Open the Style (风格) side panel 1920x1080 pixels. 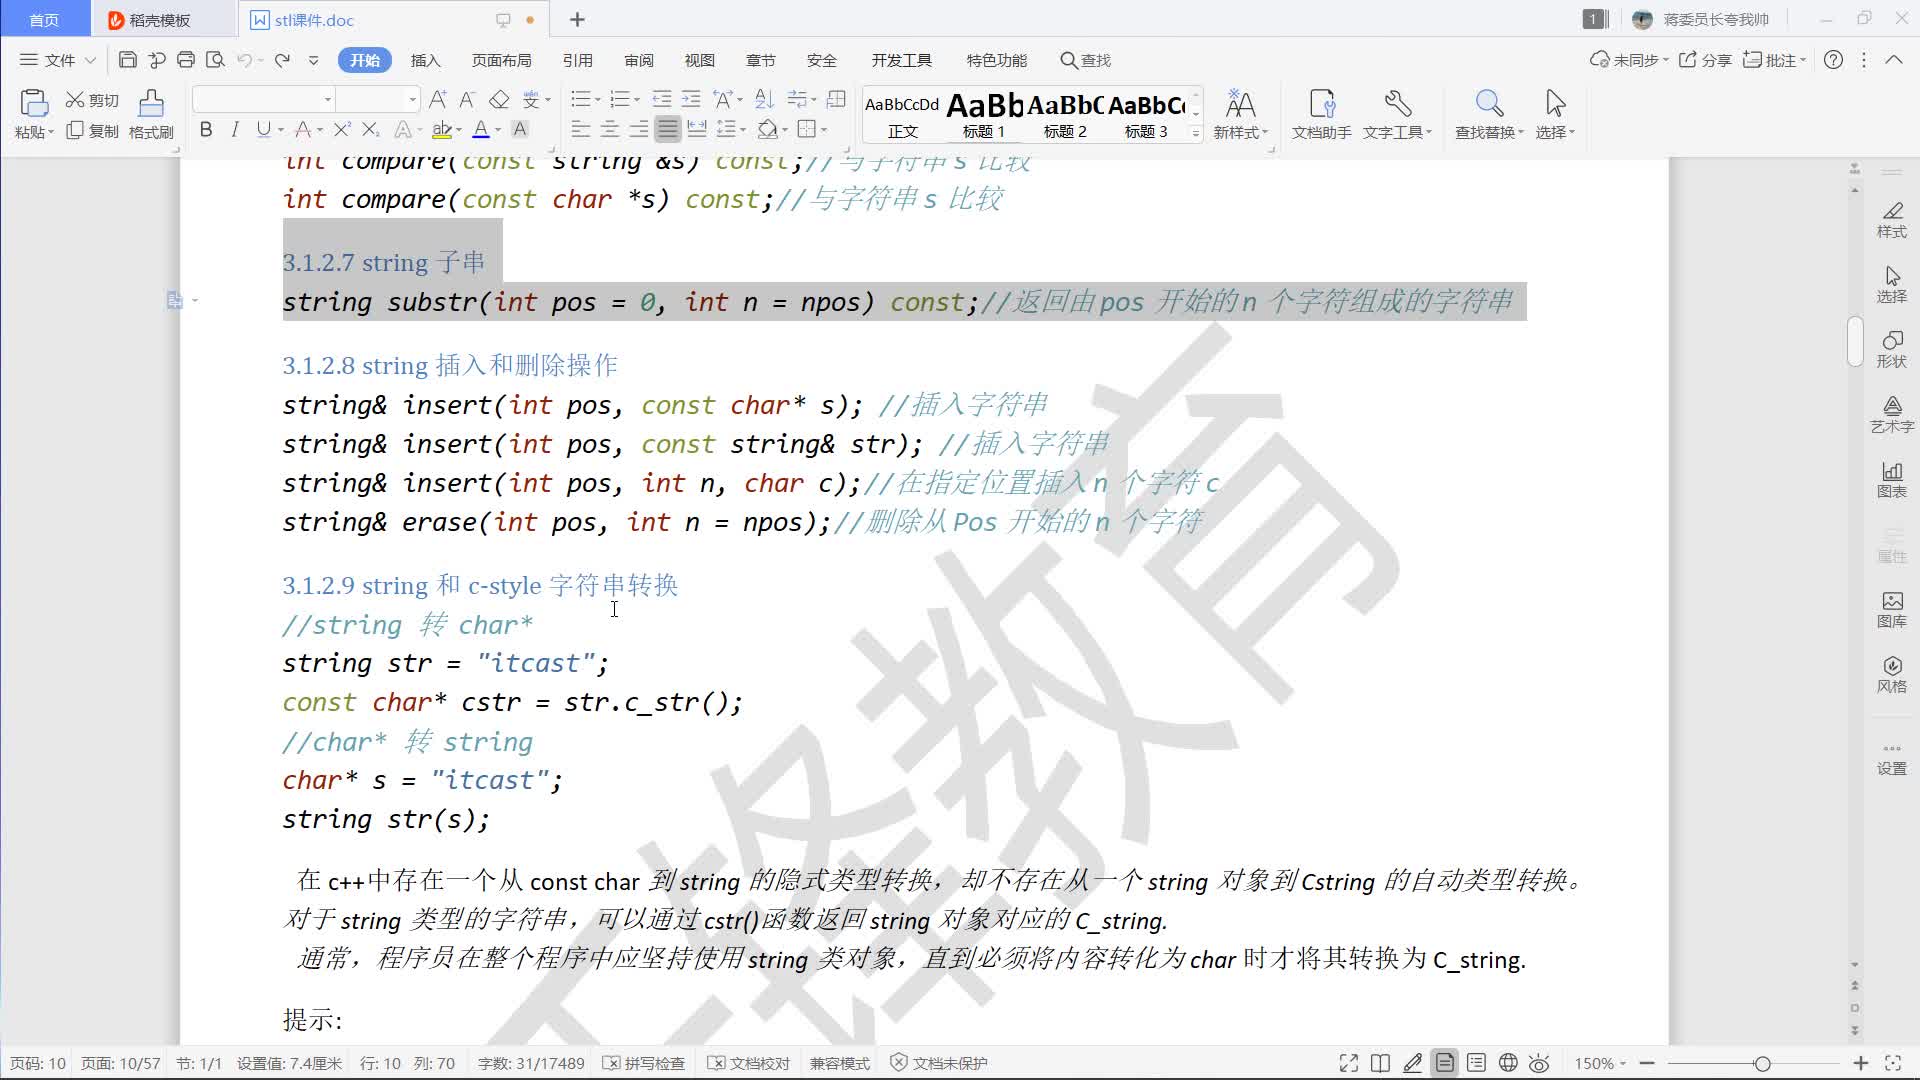[x=1891, y=675]
